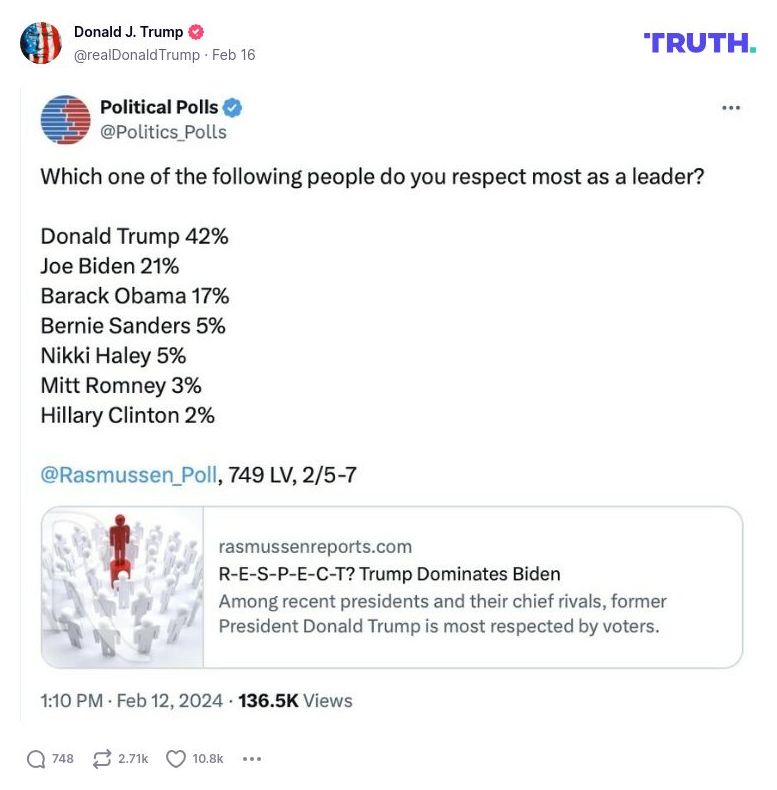Click the rasmussenreports.com link preview thumbnail
Screen dimensions: 777x790
[122, 587]
